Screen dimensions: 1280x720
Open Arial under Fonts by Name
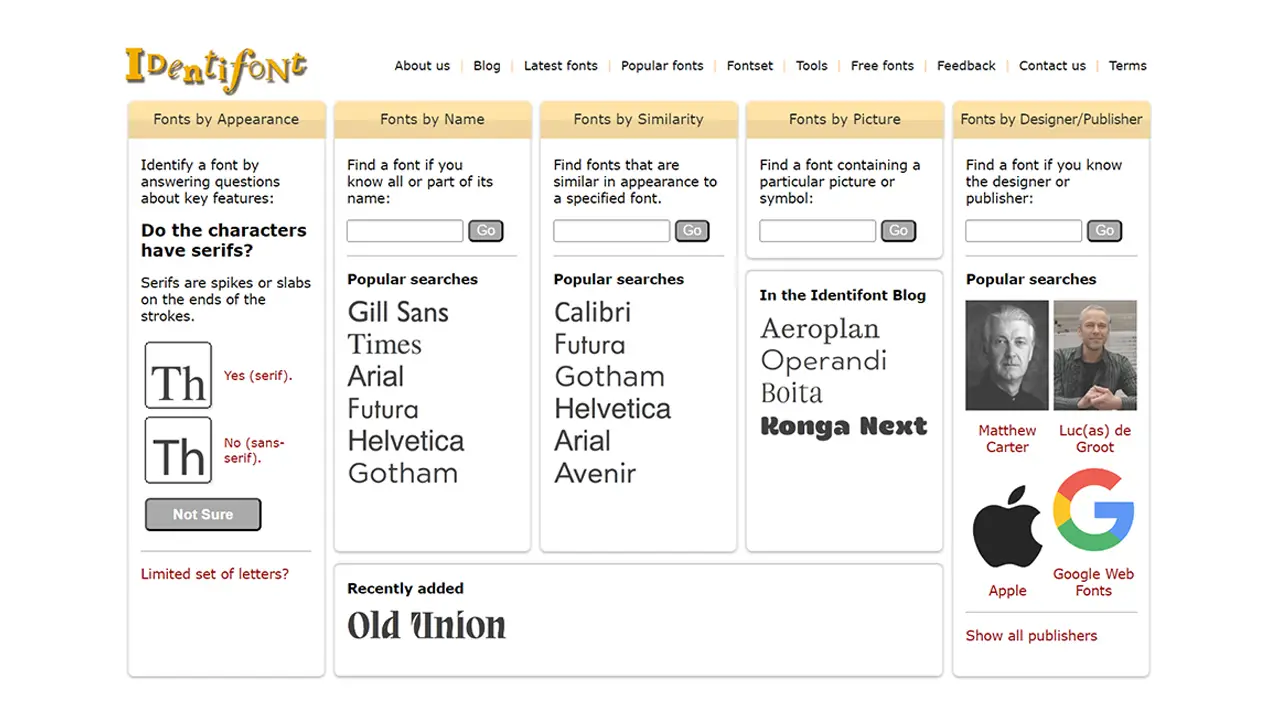pyautogui.click(x=376, y=377)
